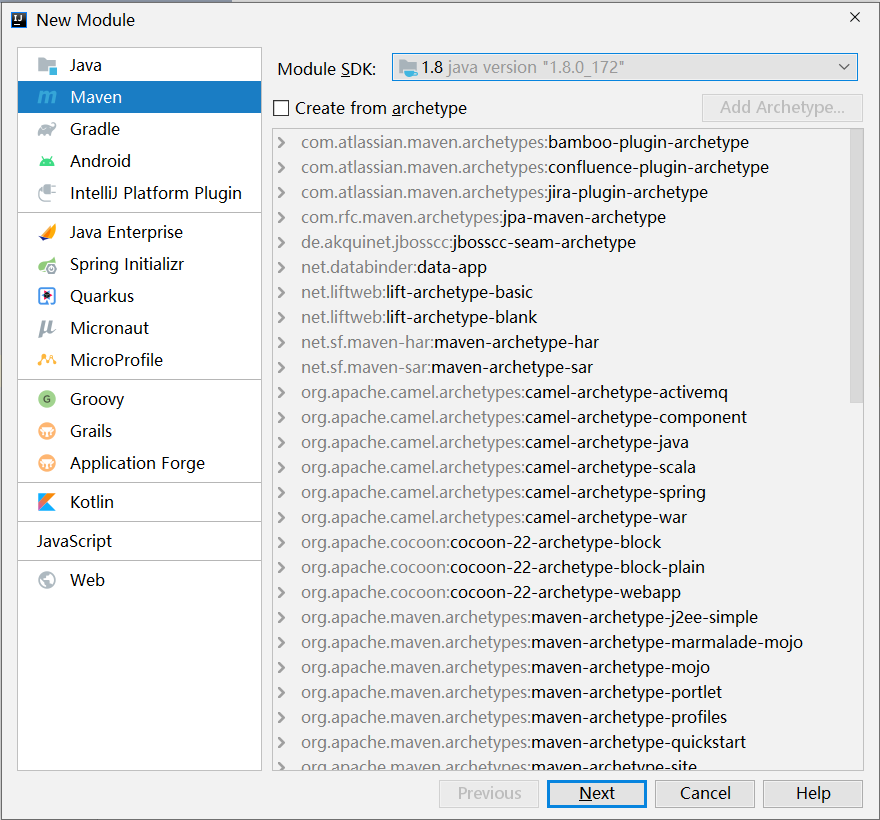Click the Micronaut mu icon

point(47,328)
